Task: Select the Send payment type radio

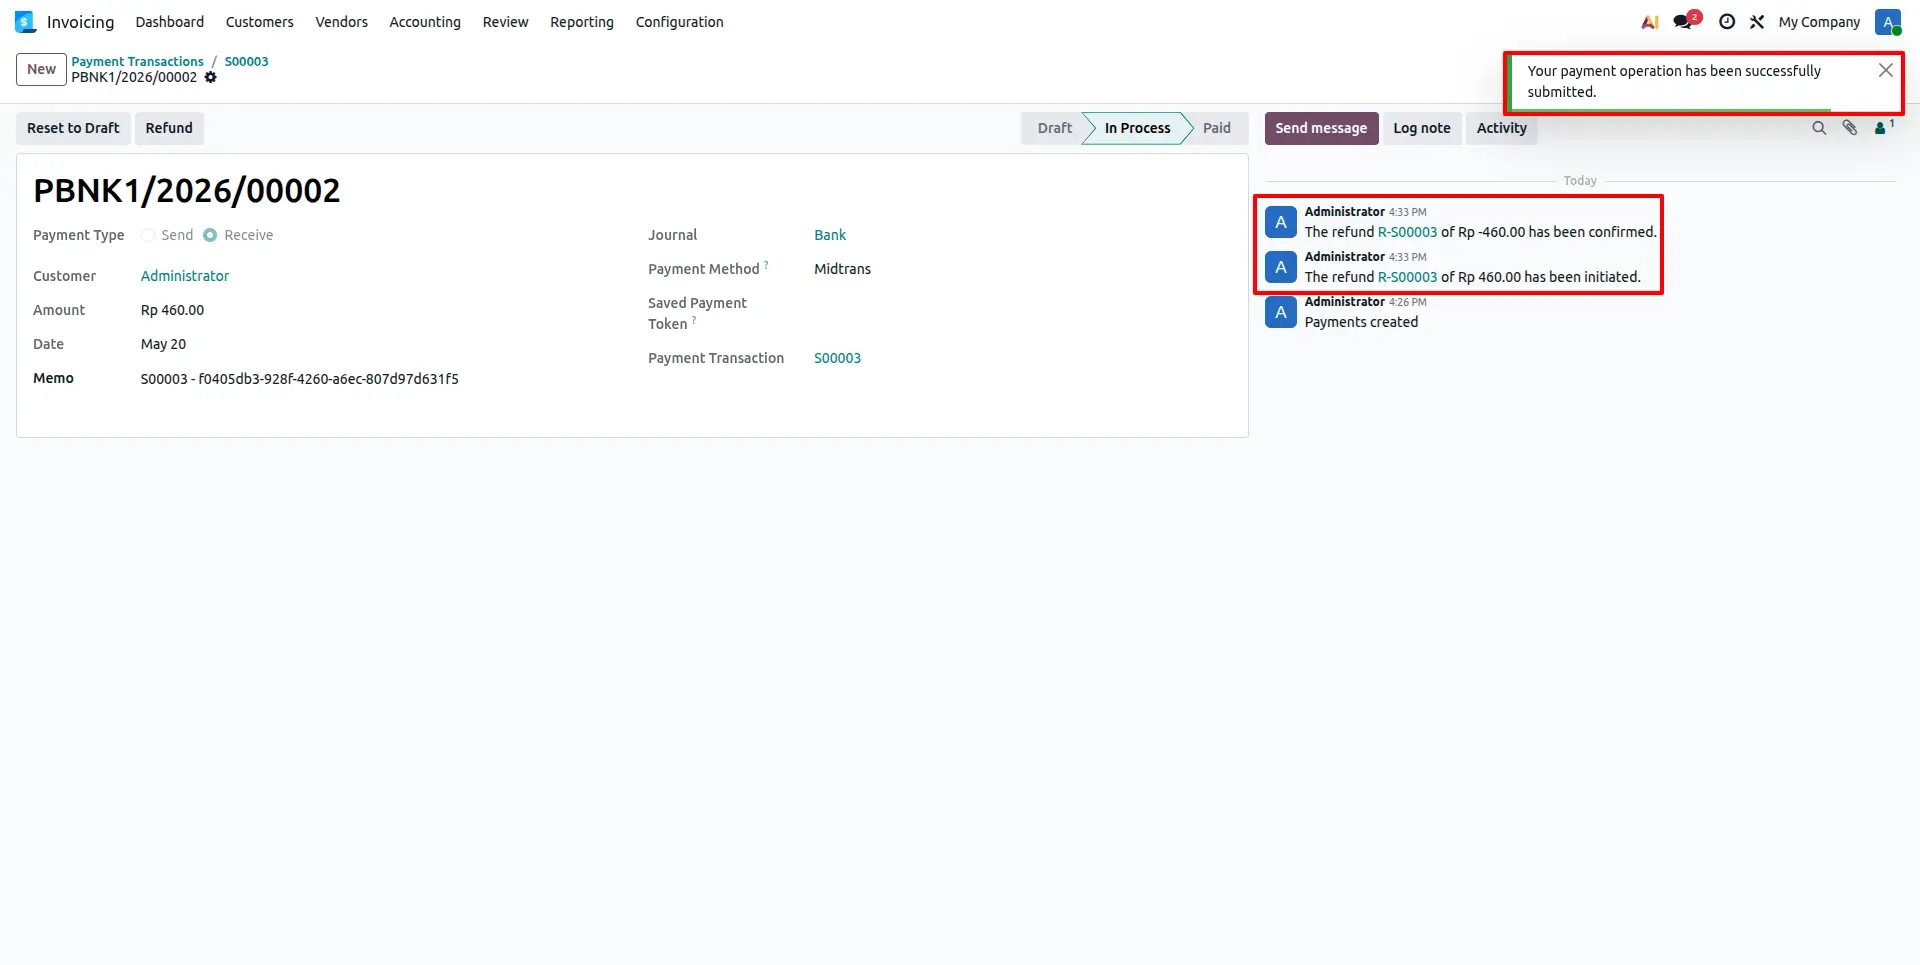Action: coord(148,235)
